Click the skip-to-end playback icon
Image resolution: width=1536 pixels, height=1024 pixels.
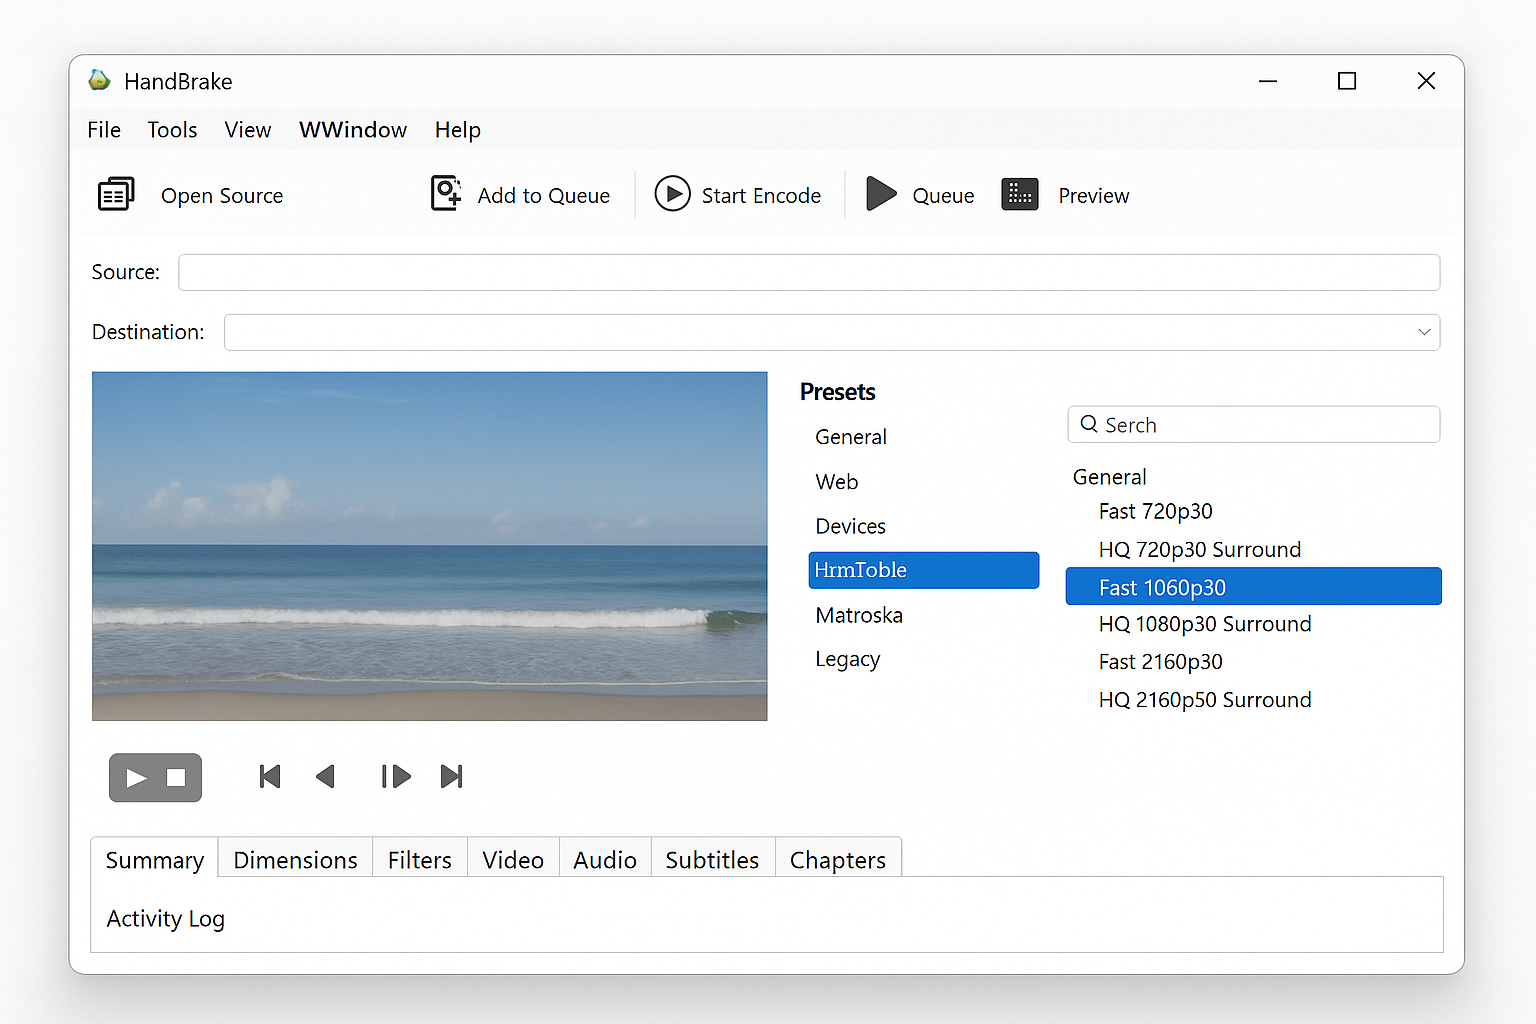point(451,776)
